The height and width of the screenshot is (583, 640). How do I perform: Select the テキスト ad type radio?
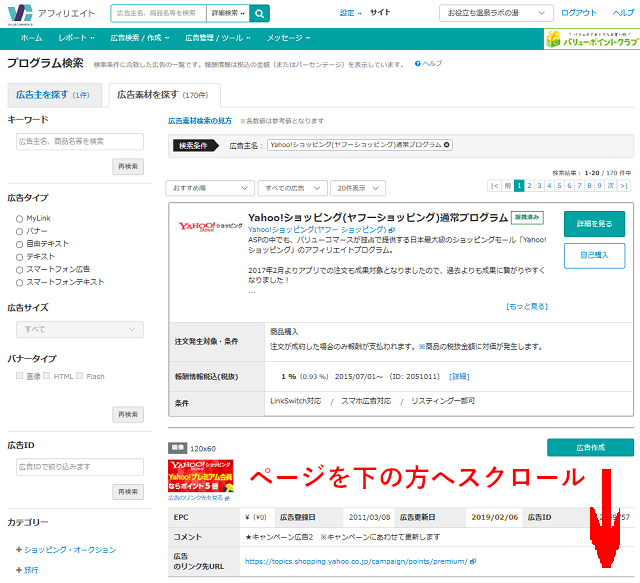pos(19,257)
